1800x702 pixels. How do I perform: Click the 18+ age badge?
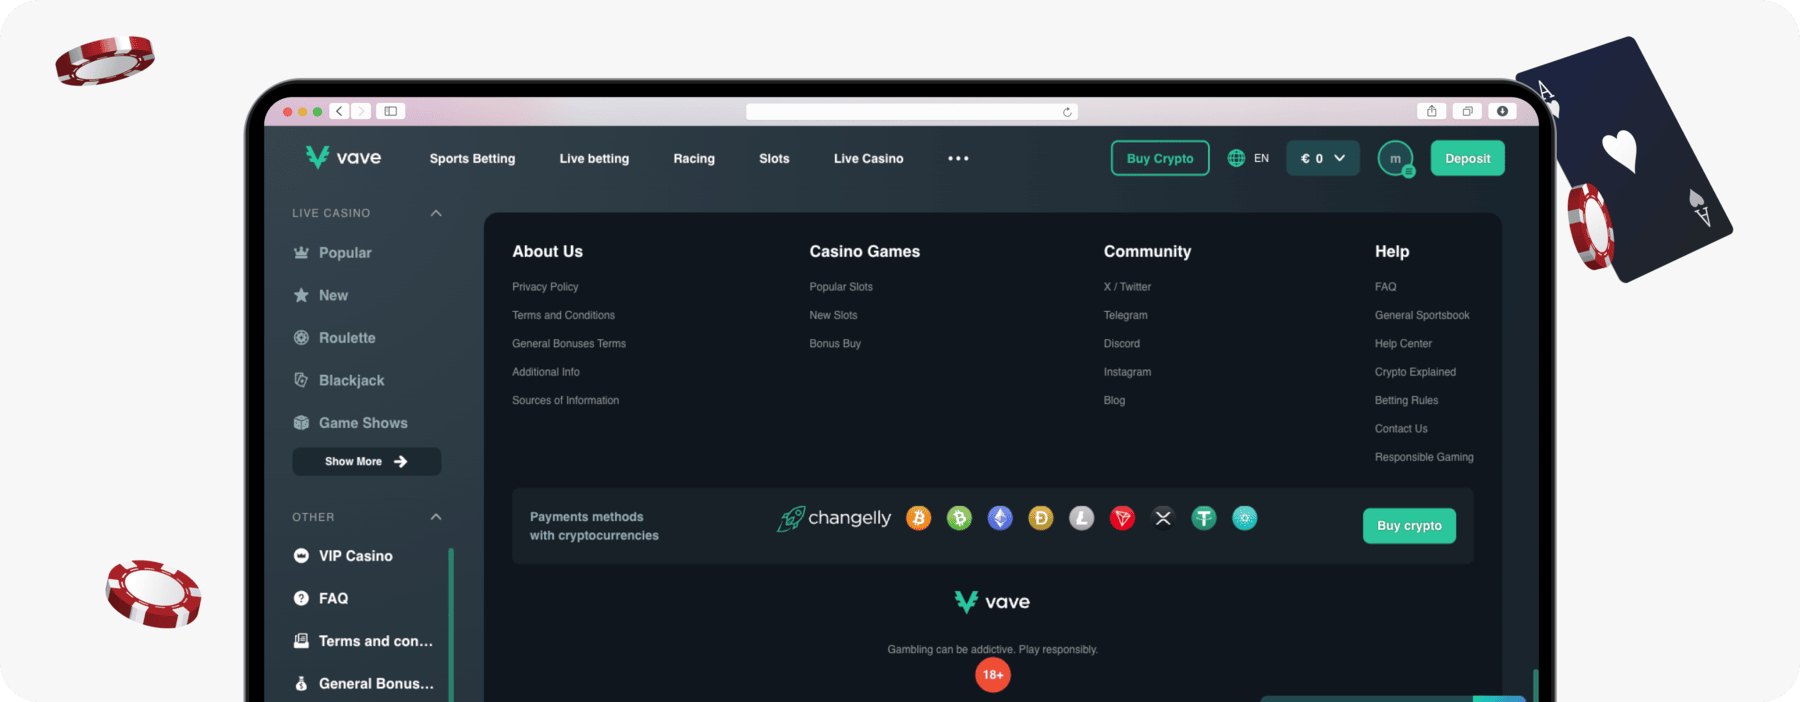pyautogui.click(x=993, y=675)
